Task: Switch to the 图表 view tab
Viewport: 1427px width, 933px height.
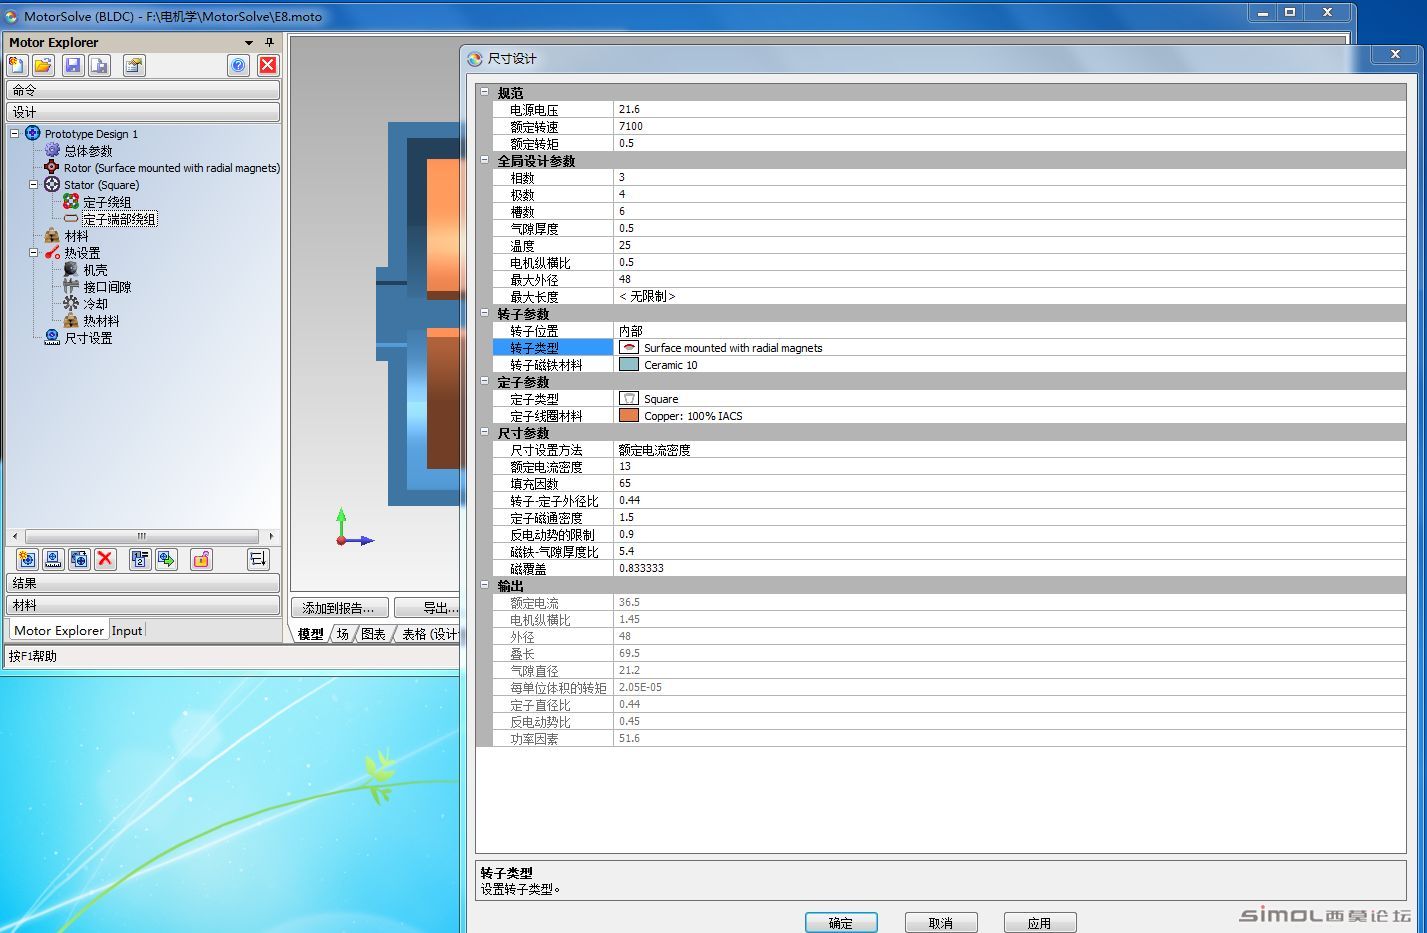Action: click(373, 634)
